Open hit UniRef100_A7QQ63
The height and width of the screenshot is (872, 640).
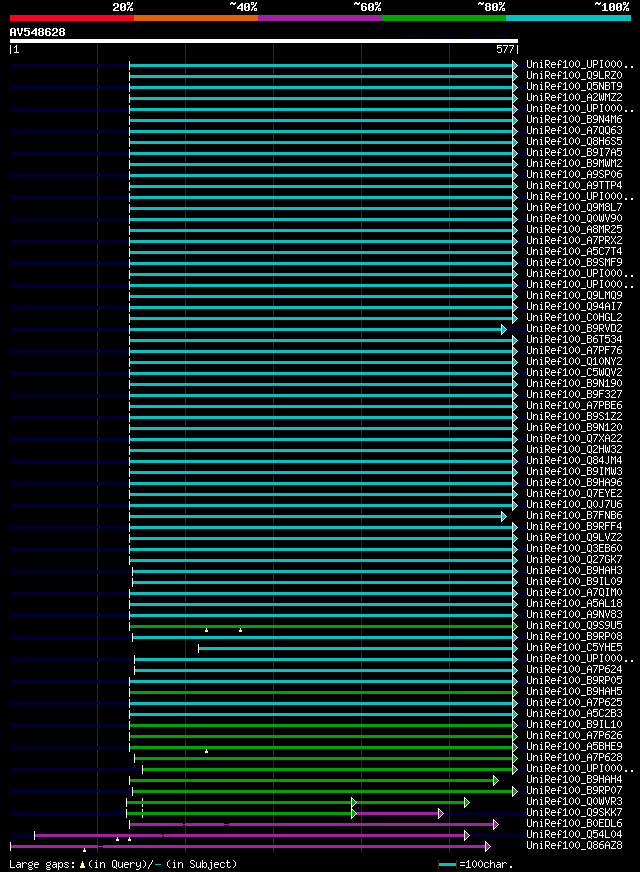pyautogui.click(x=574, y=131)
